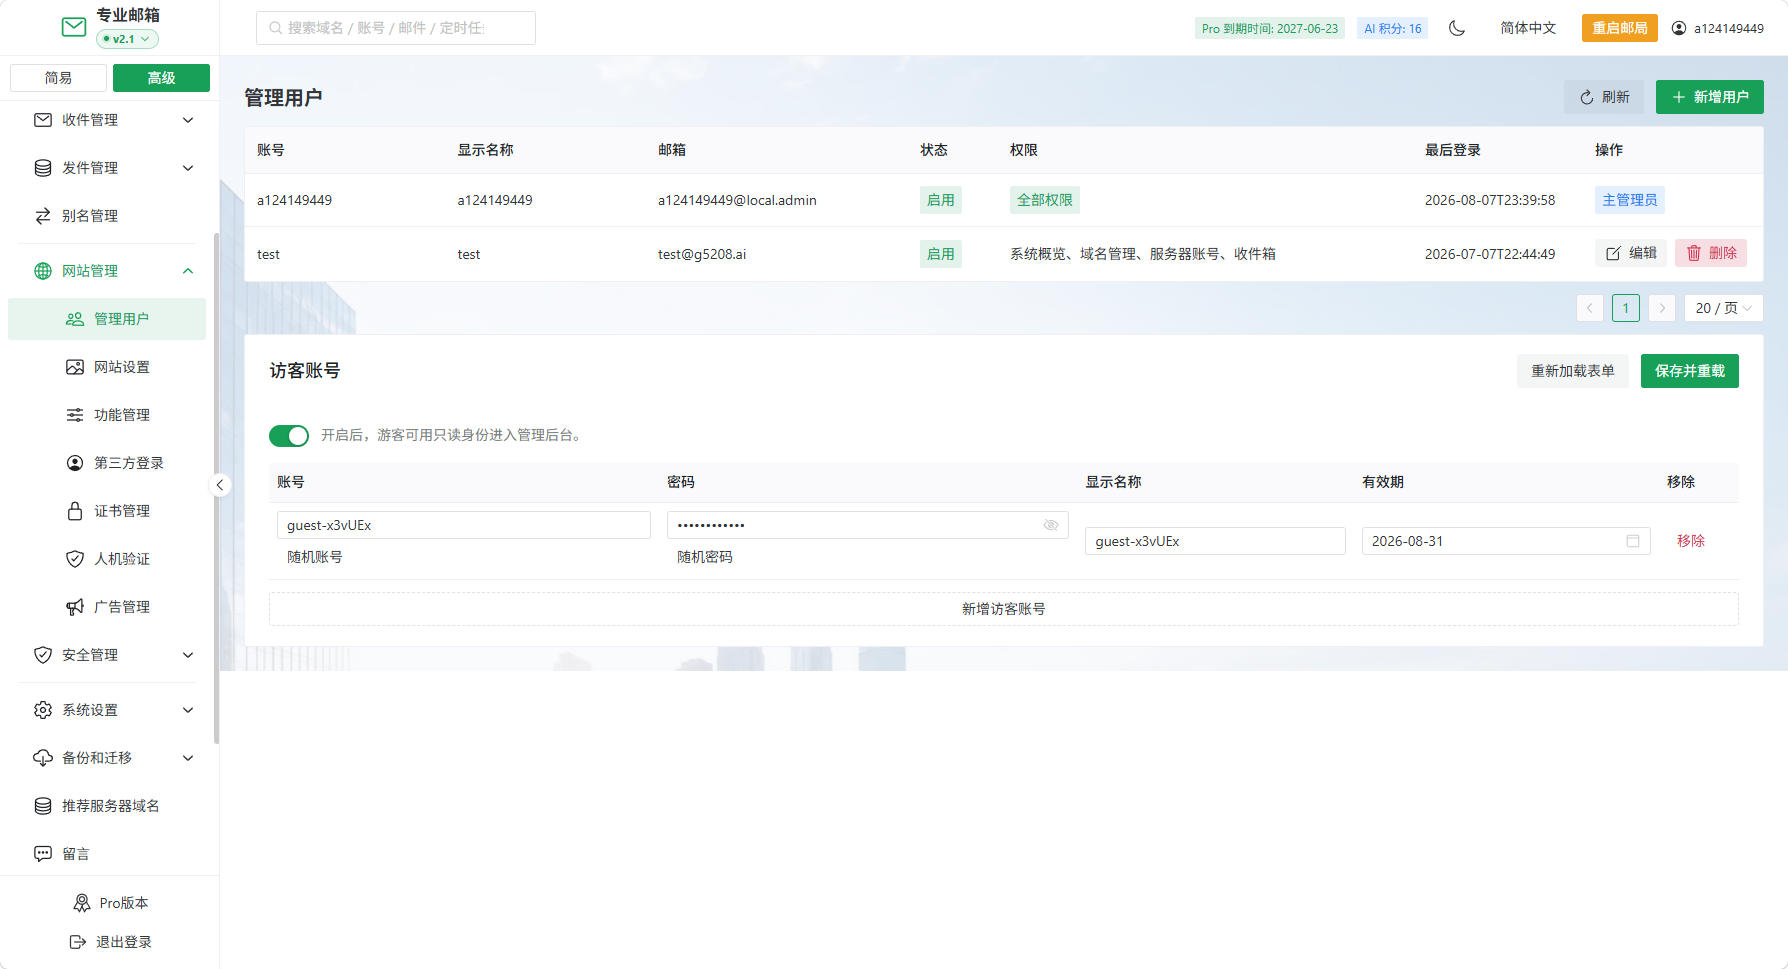Click the cloud icon for 备份和迁移
Viewport: 1788px width, 969px height.
coord(43,758)
